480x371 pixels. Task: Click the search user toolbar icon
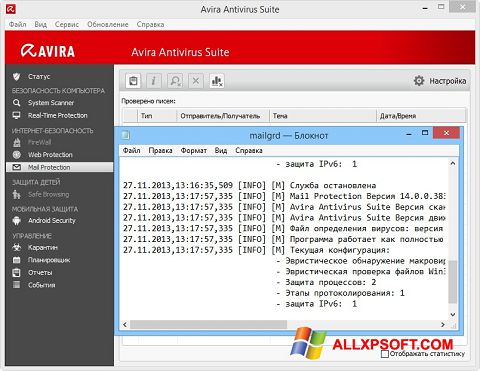175,81
